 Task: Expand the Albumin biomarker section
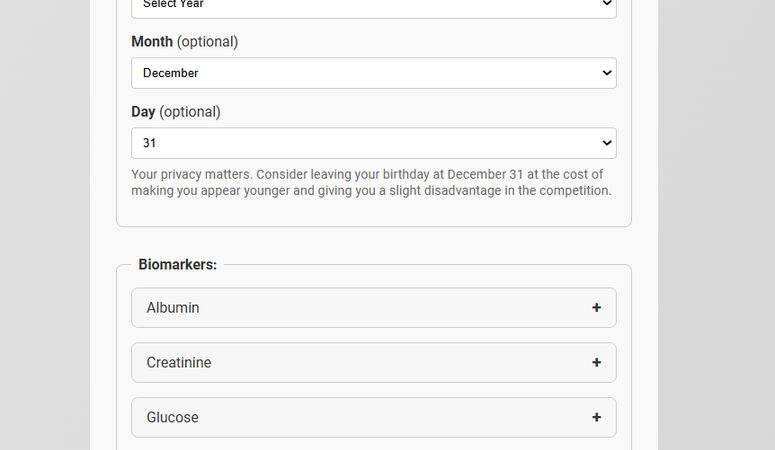373,308
